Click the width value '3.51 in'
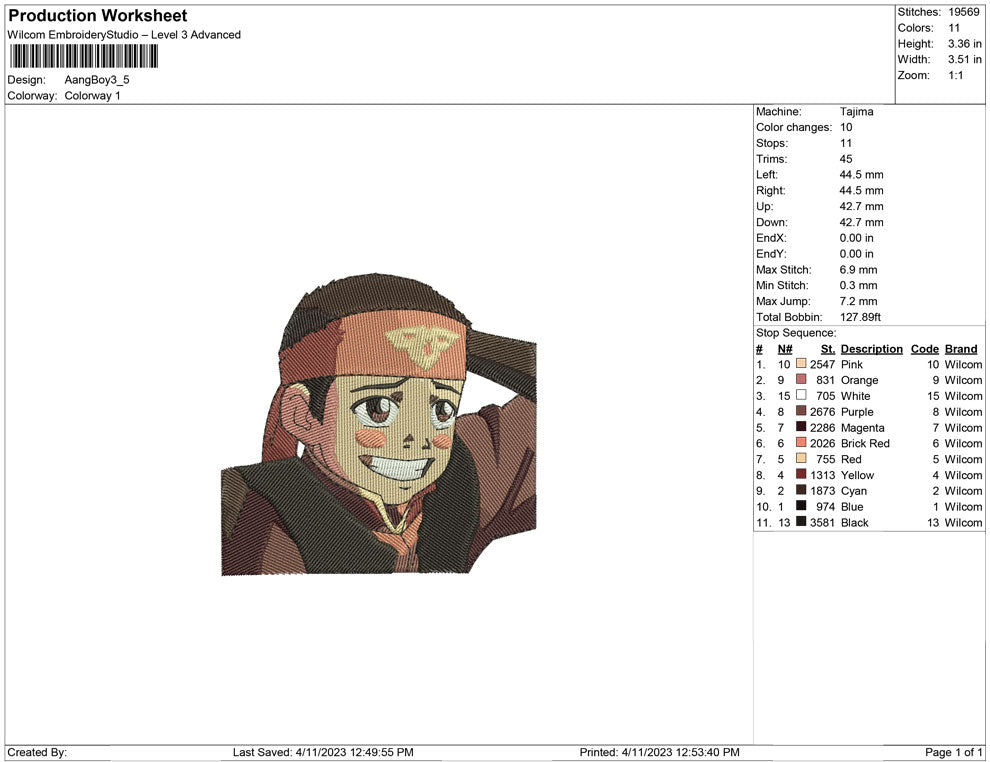This screenshot has width=990, height=762. [x=964, y=59]
